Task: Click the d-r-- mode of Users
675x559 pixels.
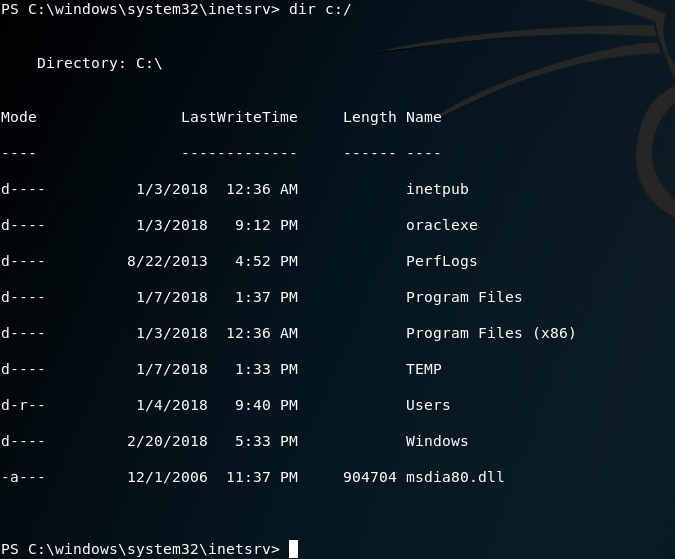Action: click(23, 405)
